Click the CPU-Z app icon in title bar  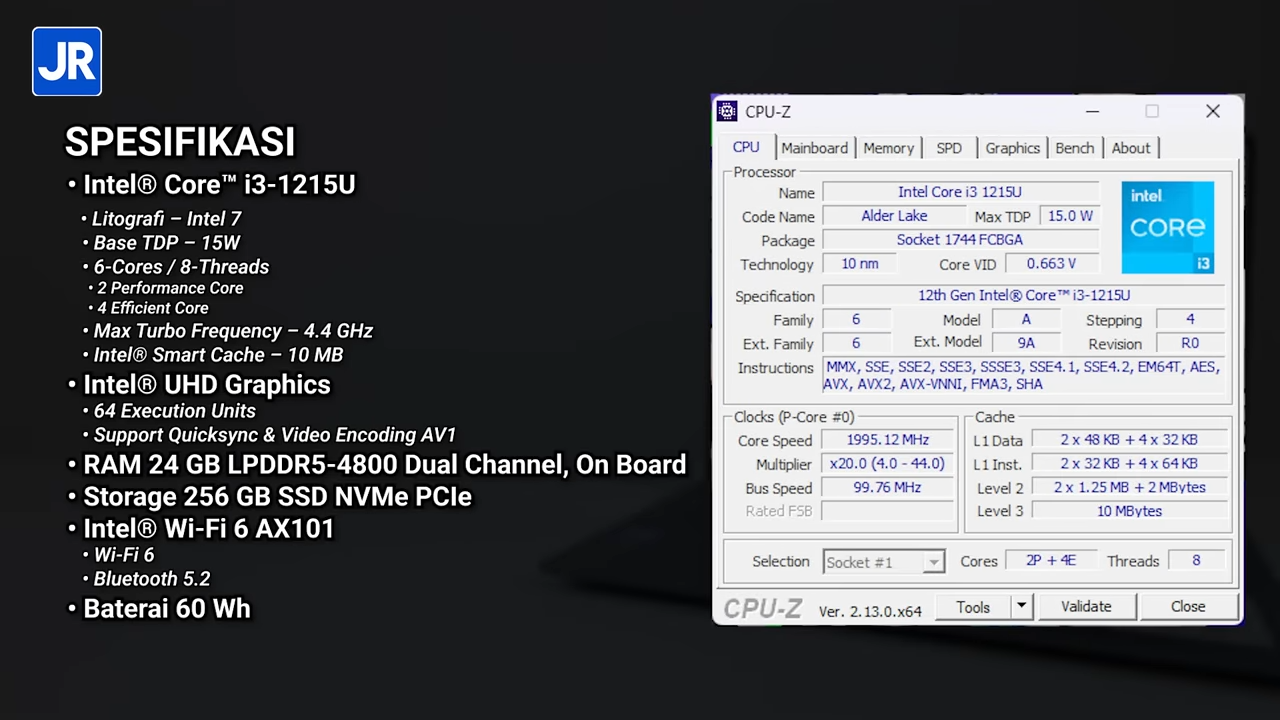tap(727, 112)
